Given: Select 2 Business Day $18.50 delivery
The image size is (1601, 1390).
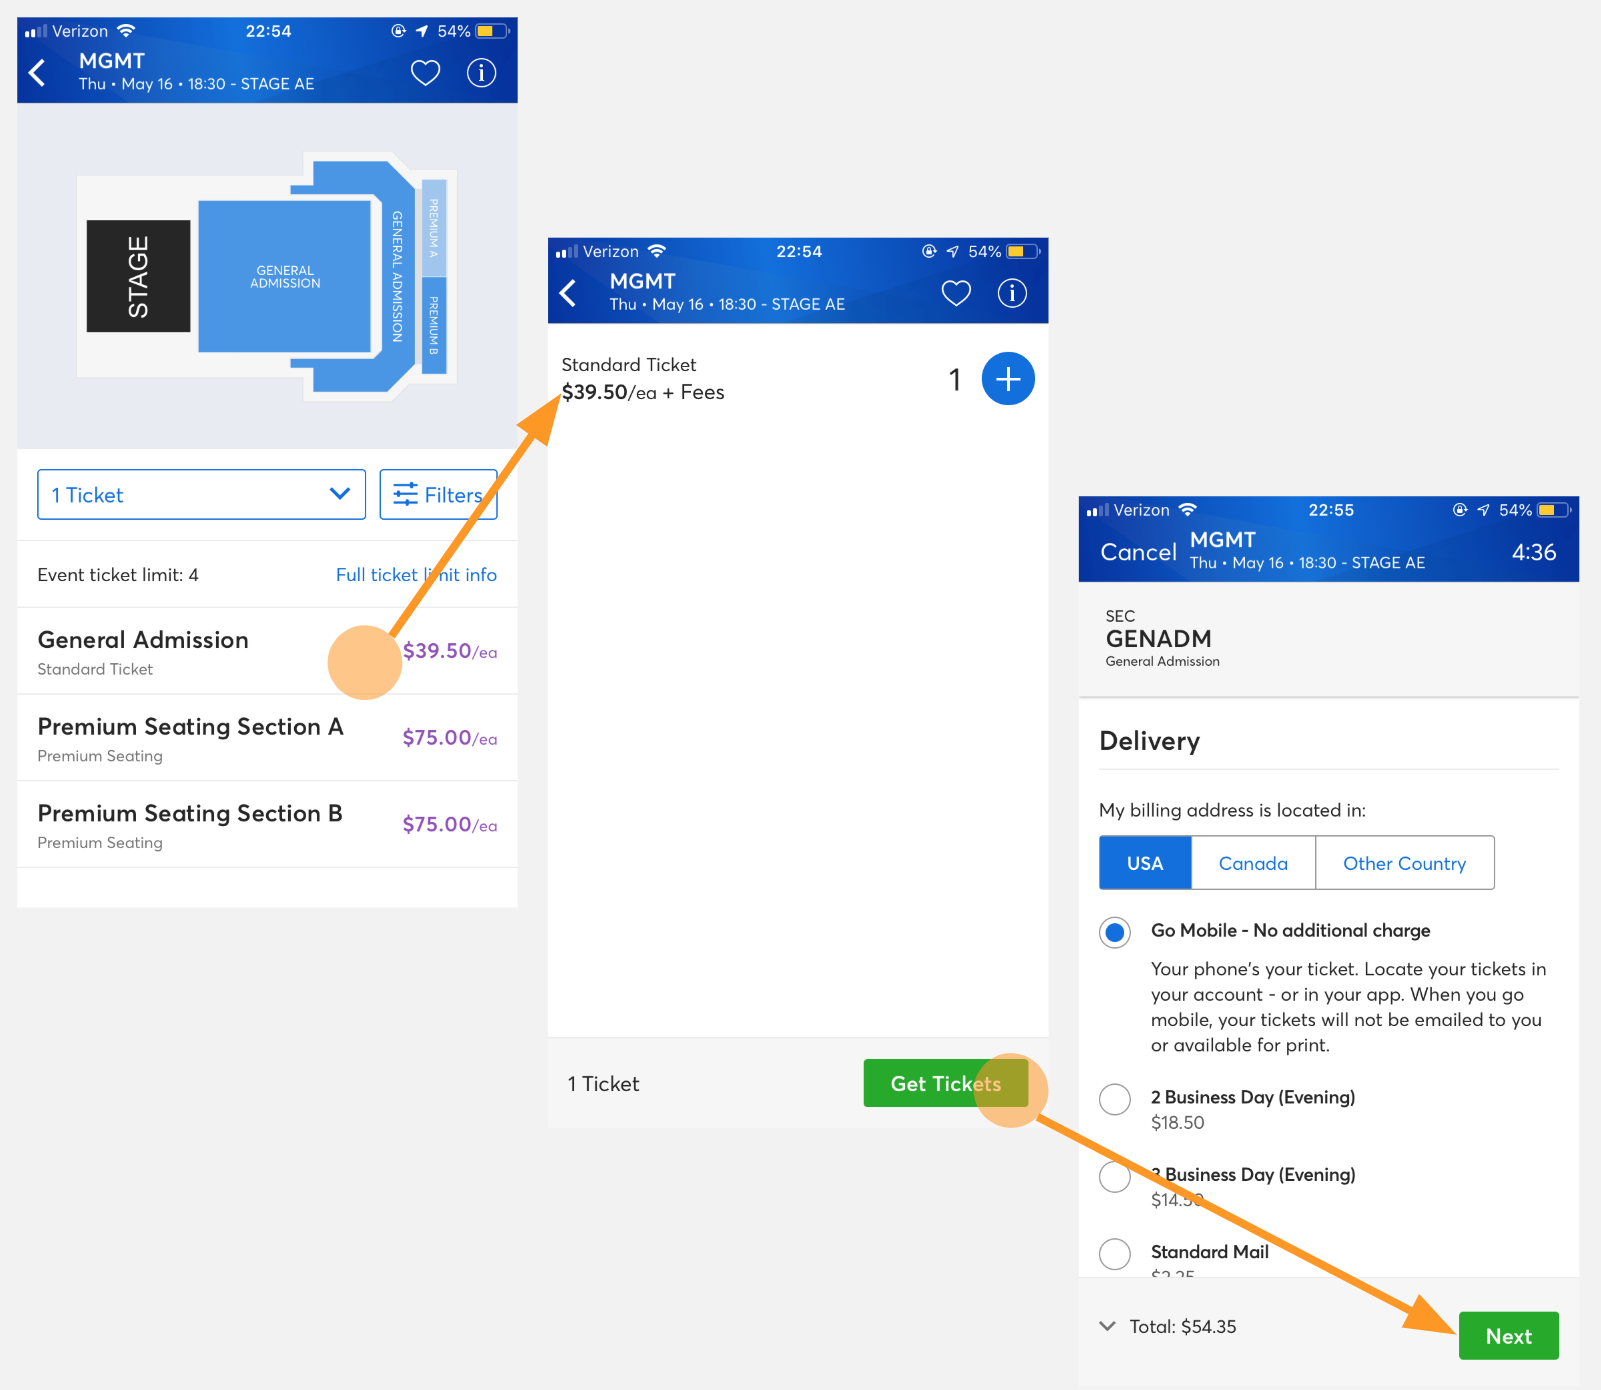Looking at the screenshot, I should (1115, 1099).
